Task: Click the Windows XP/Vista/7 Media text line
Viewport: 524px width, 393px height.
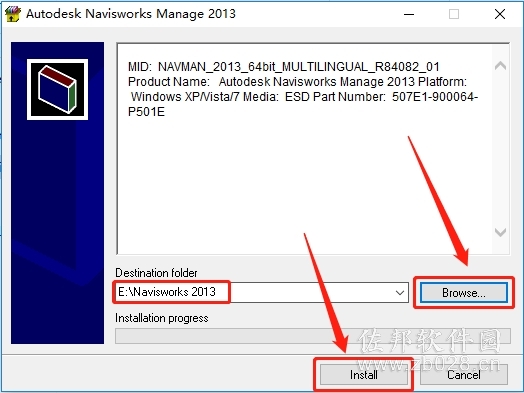Action: (304, 97)
